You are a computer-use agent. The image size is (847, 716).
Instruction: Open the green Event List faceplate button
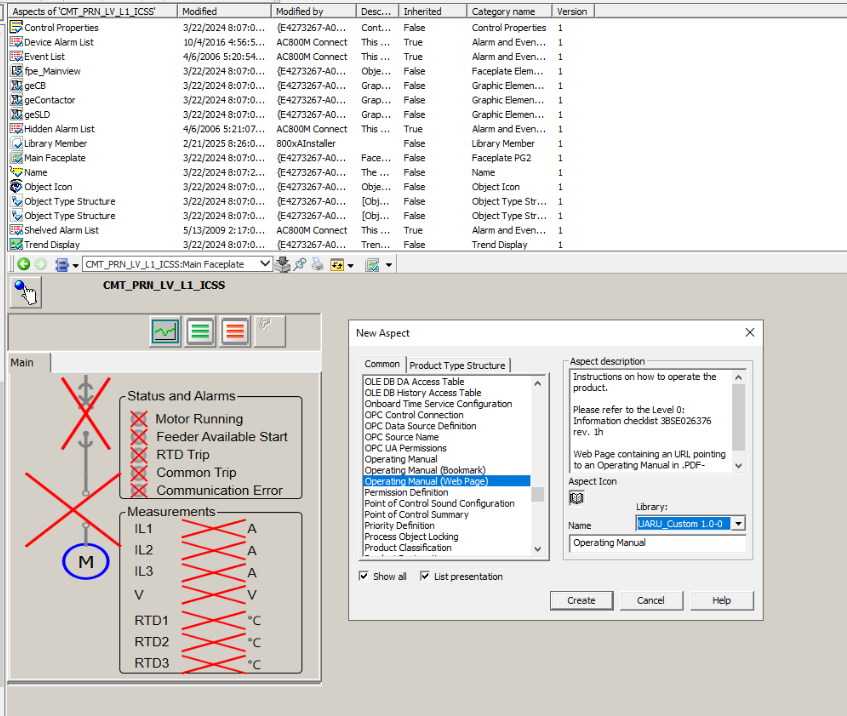tap(200, 331)
